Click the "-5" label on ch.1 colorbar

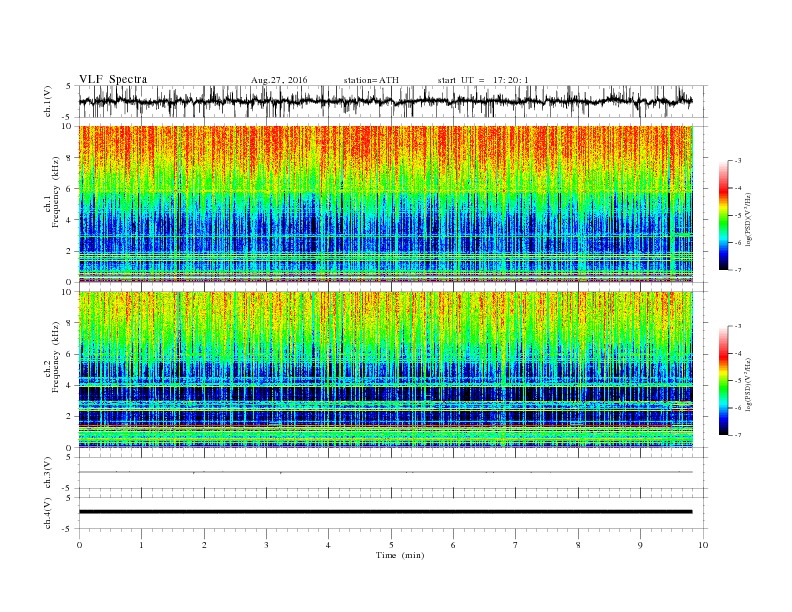pos(738,216)
